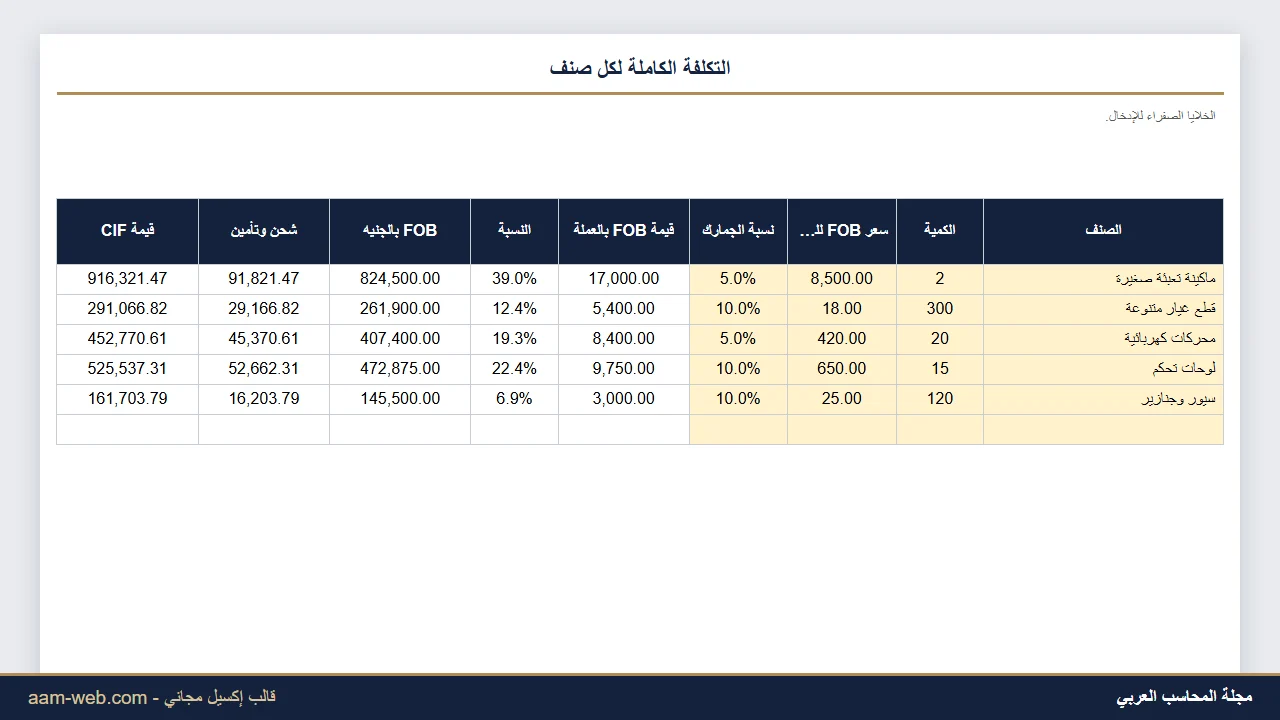
Task: Click FOB price cell 8,500.00
Action: 842,279
